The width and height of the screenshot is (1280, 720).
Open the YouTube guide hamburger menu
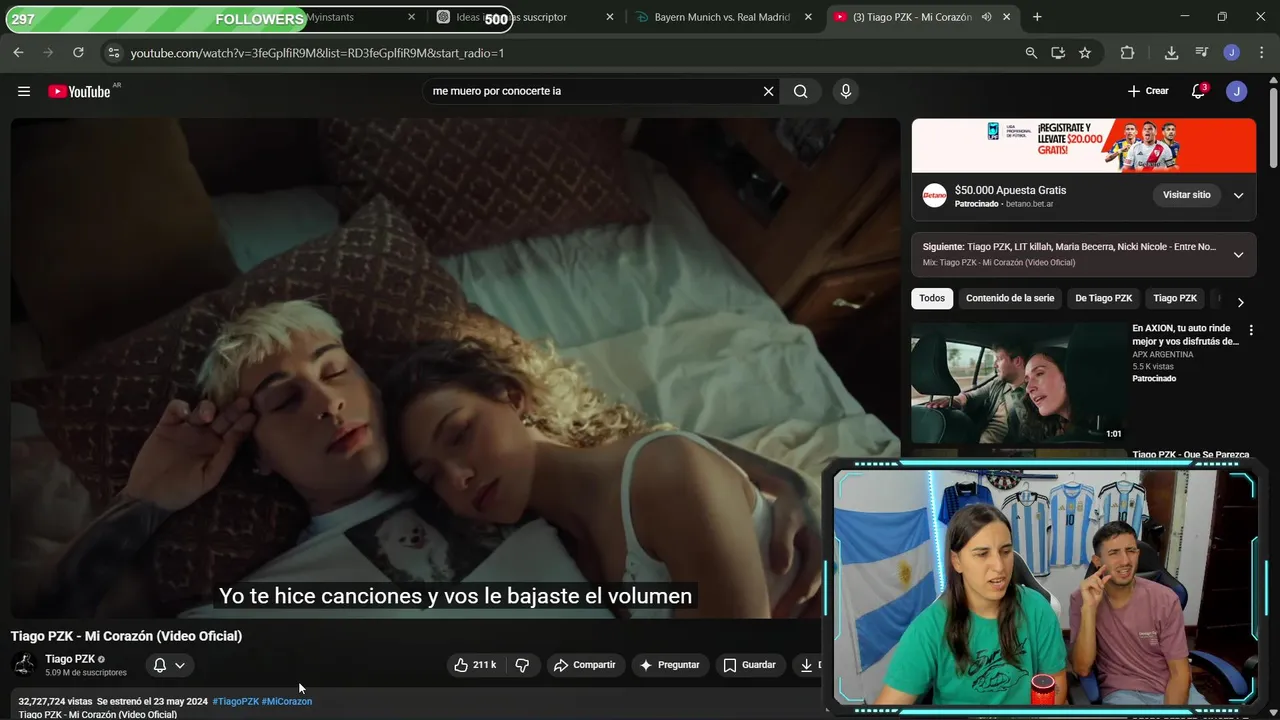(24, 91)
